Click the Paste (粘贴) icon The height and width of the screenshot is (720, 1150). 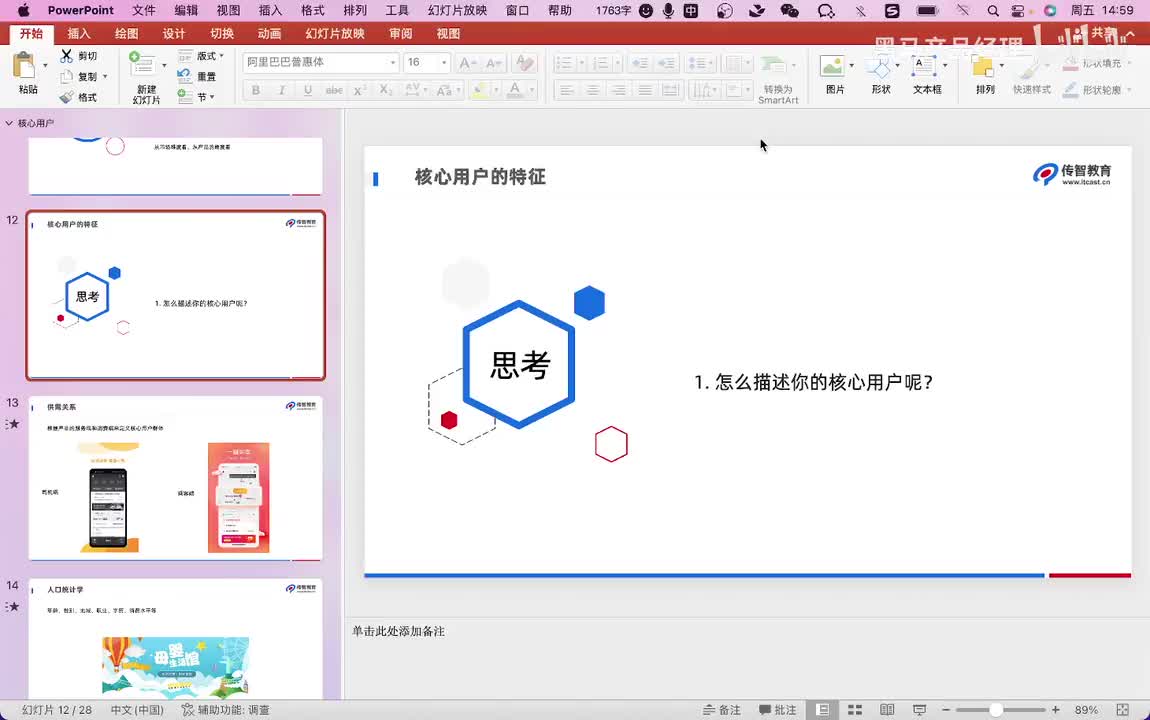[x=24, y=65]
